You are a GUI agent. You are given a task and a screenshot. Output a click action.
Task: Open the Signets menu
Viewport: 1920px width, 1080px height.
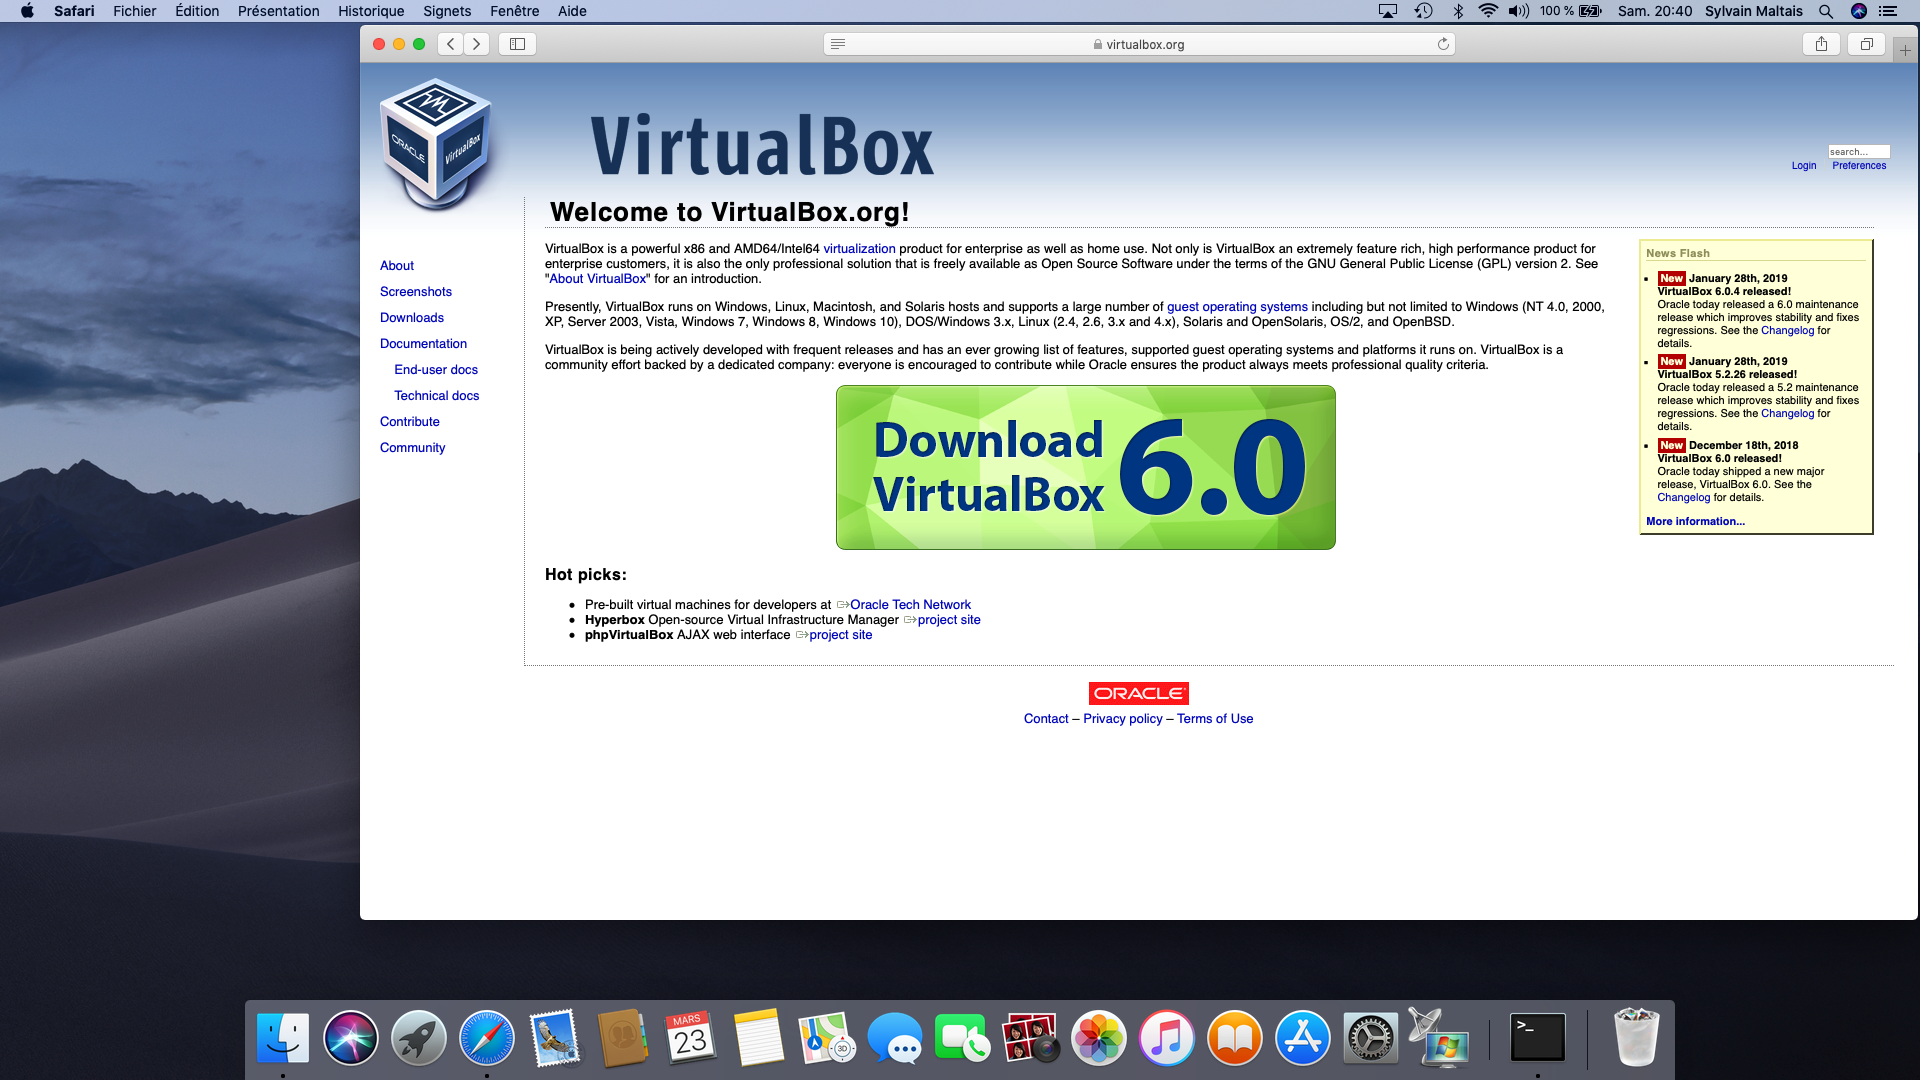(x=447, y=11)
